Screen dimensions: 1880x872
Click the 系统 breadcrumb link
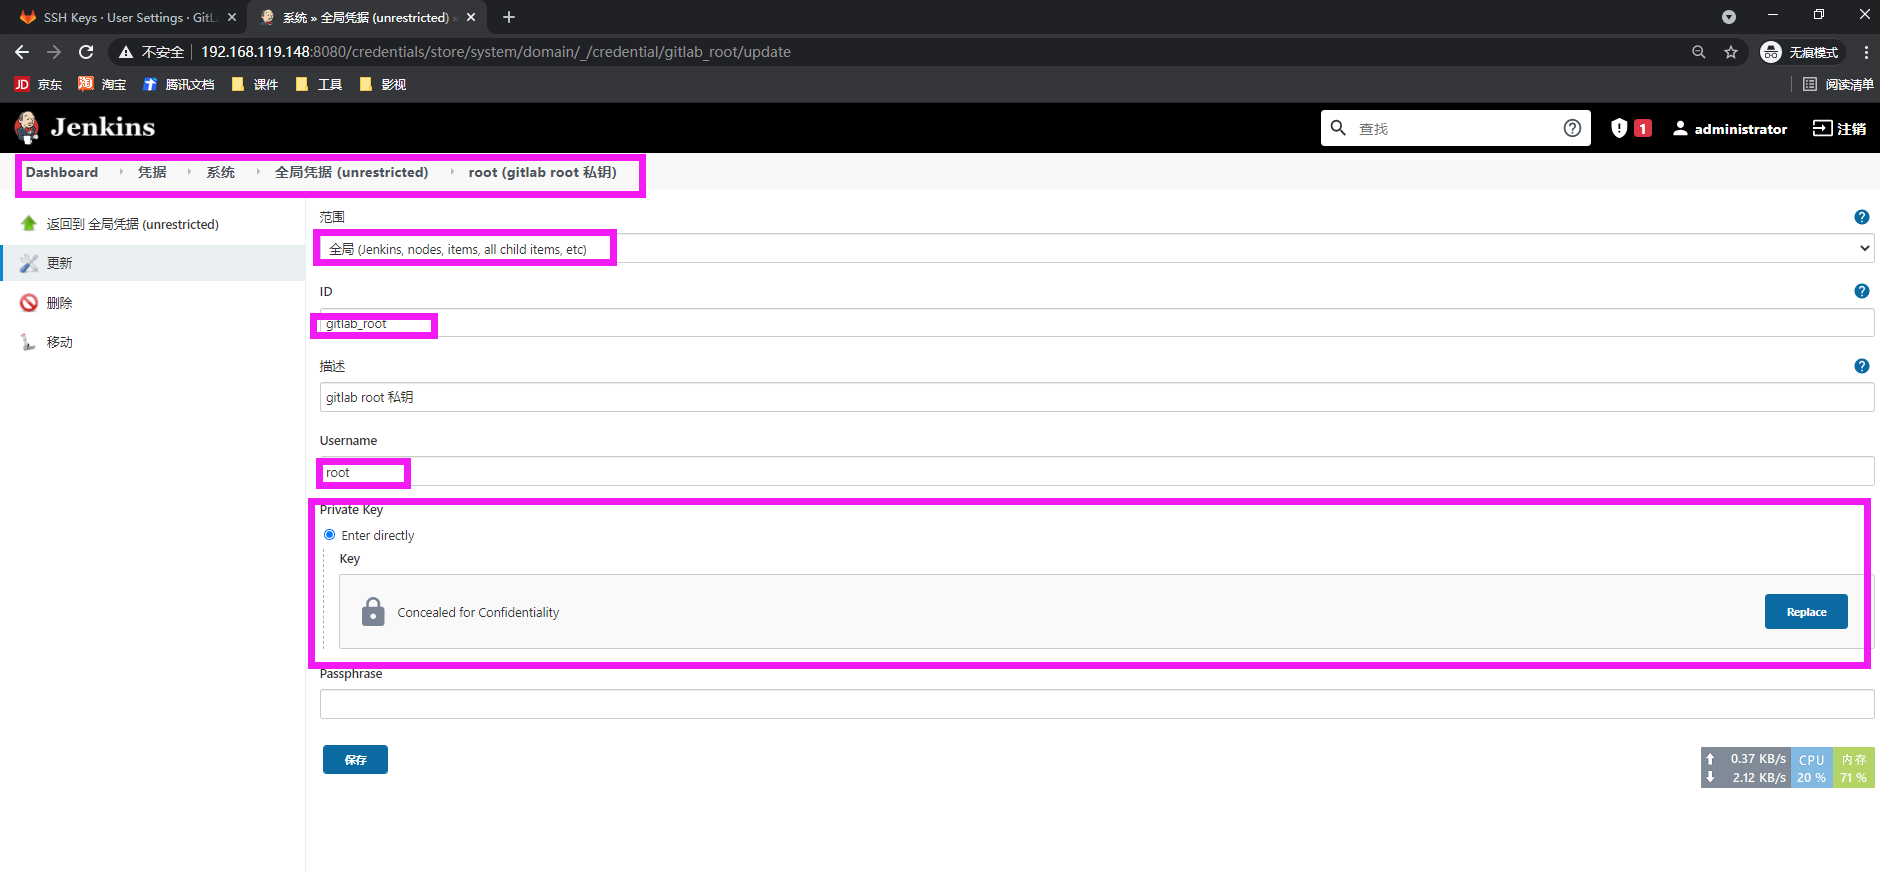221,172
